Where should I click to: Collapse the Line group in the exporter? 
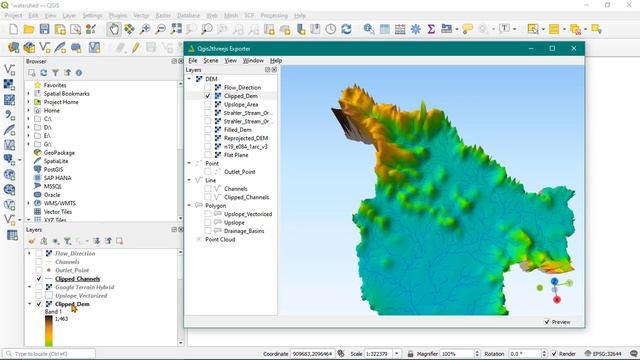pos(189,180)
